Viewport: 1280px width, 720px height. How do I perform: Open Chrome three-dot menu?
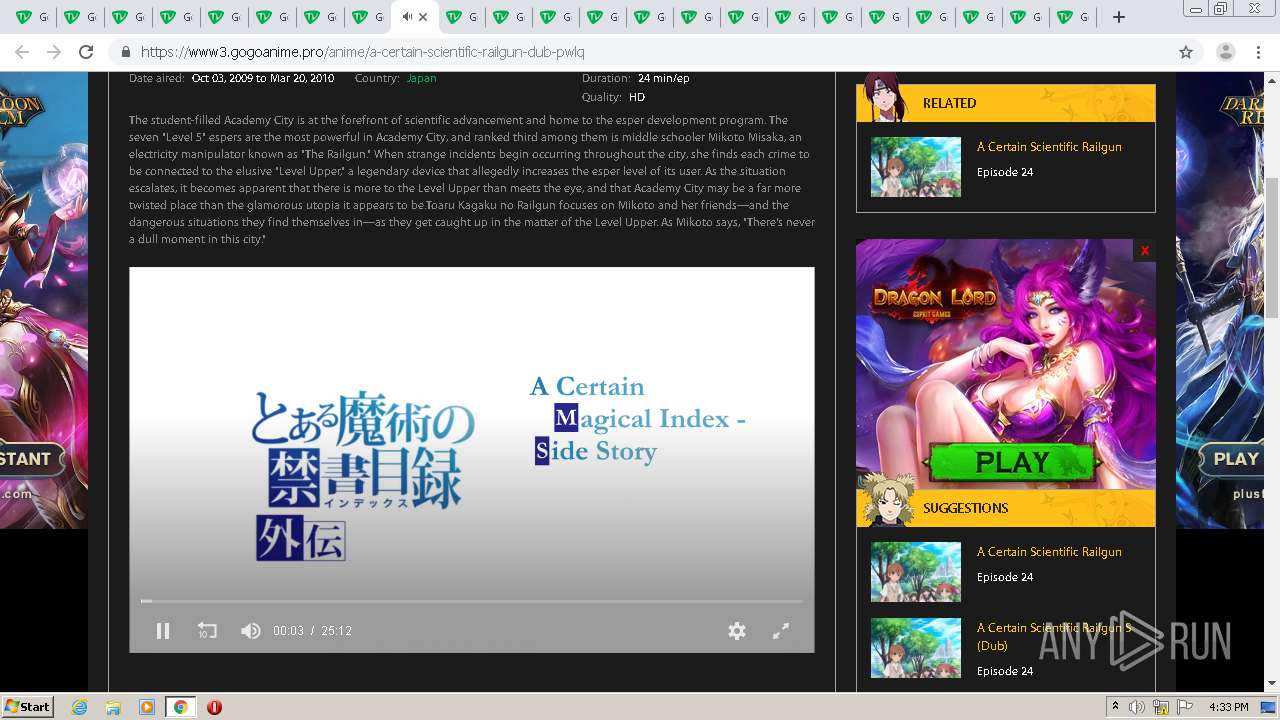(1258, 52)
